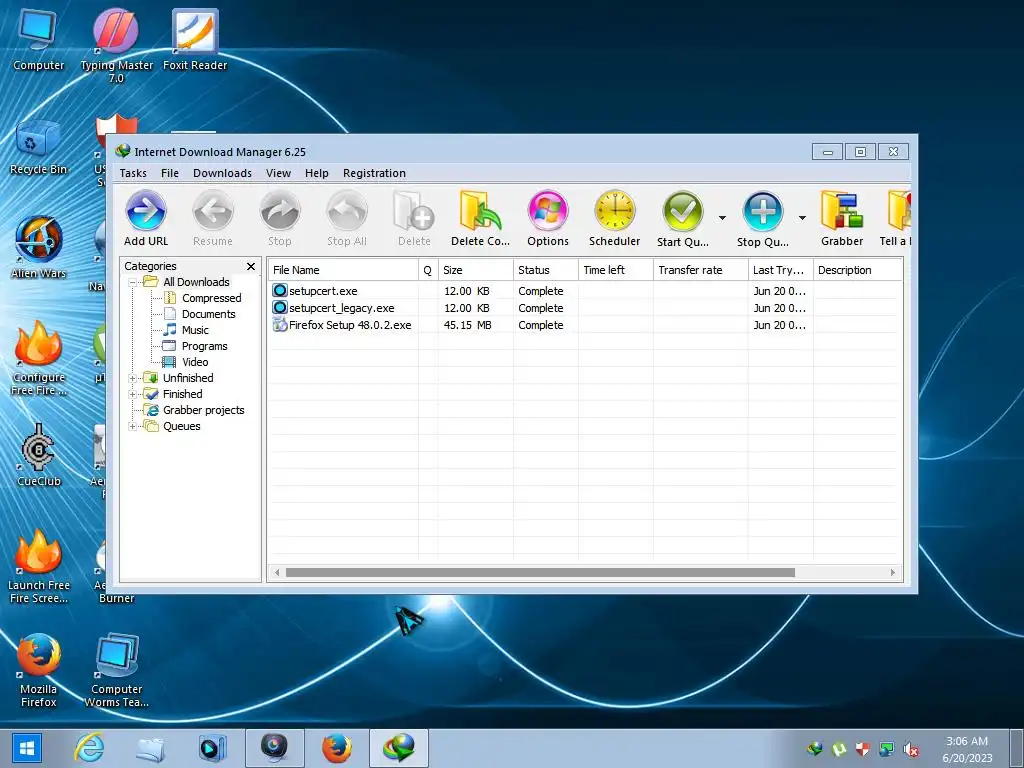Select All Downloads folder
Viewport: 1024px width, 768px height.
196,282
